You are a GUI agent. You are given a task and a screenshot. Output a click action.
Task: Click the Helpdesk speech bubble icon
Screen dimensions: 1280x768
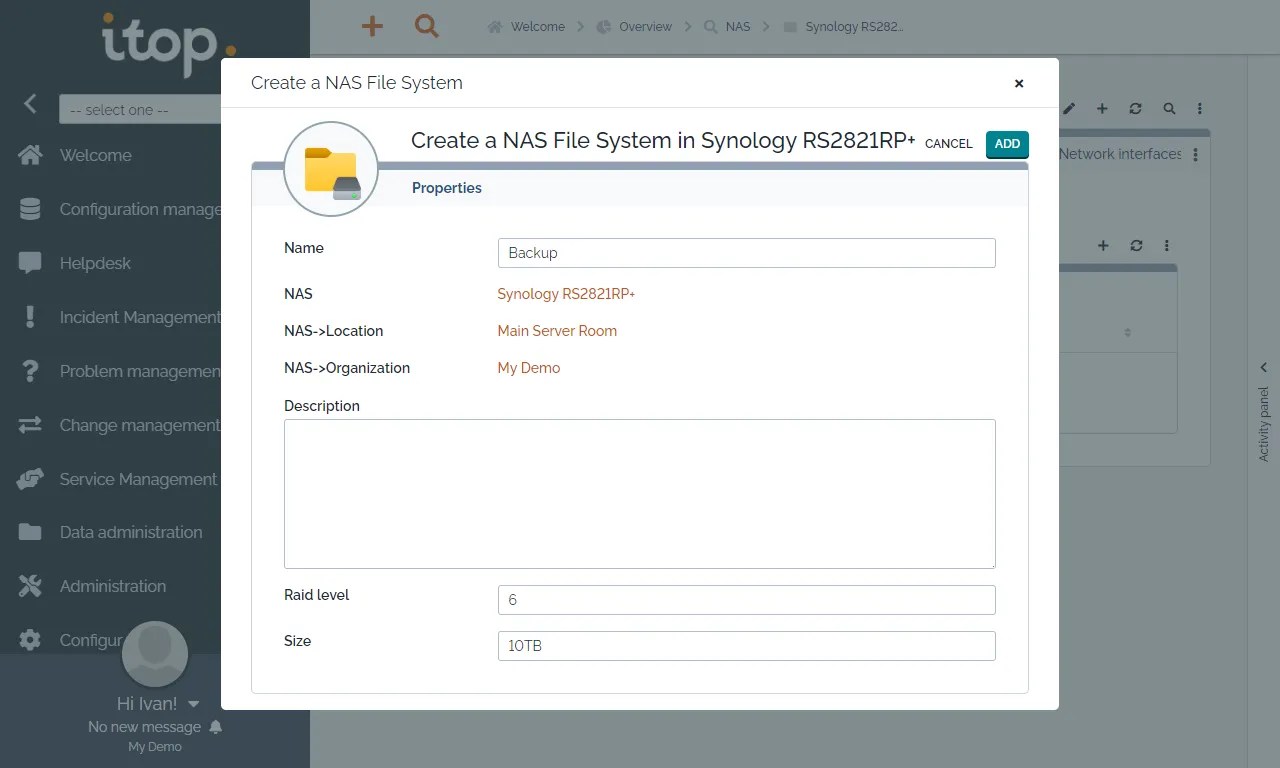tap(30, 263)
